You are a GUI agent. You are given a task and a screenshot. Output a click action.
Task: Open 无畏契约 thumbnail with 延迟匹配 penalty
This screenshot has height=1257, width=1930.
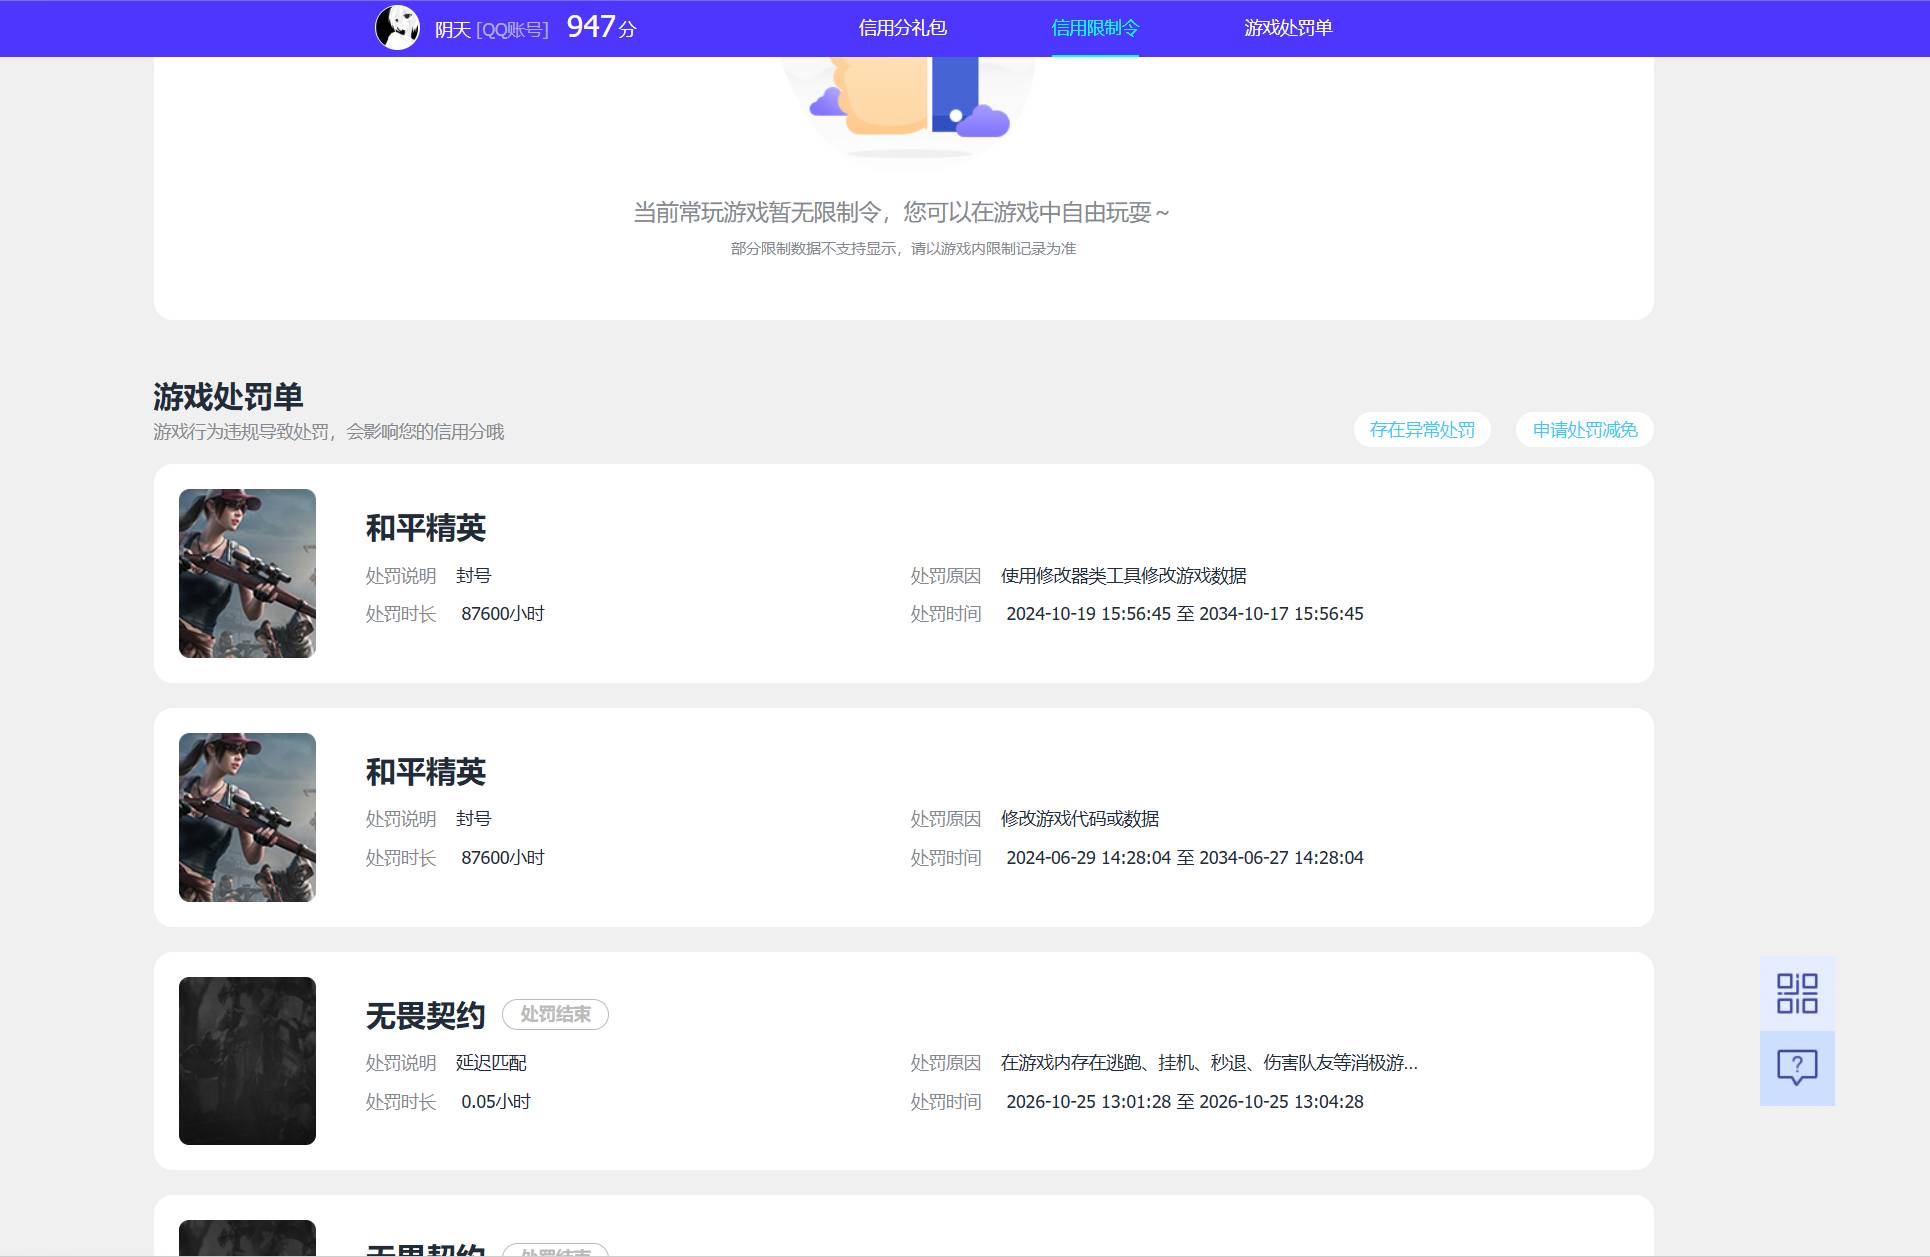[247, 1061]
